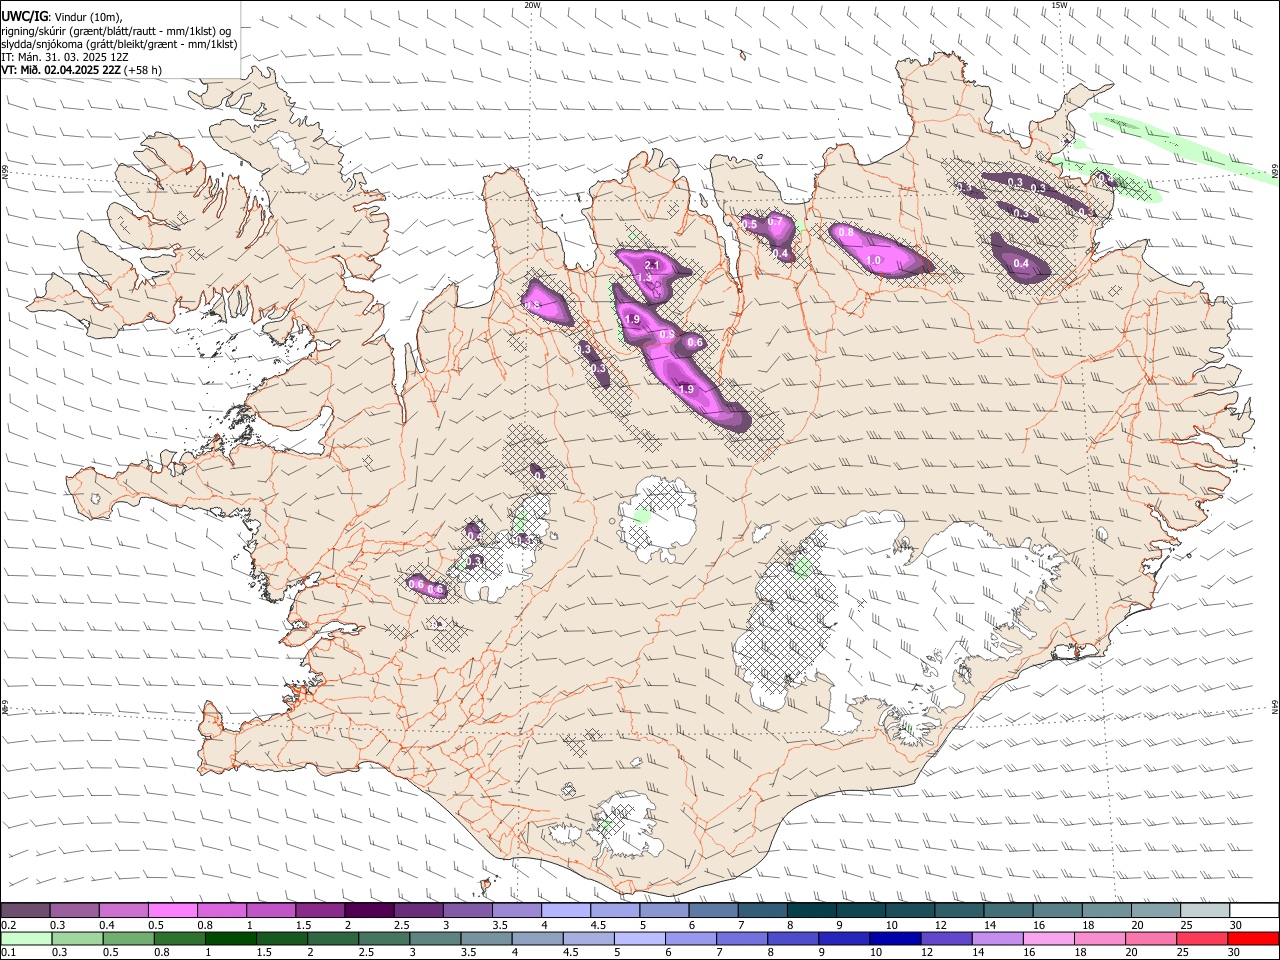This screenshot has height=960, width=1280.
Task: Pick the deep blue 10–12 rain legend swatch
Action: (895, 937)
